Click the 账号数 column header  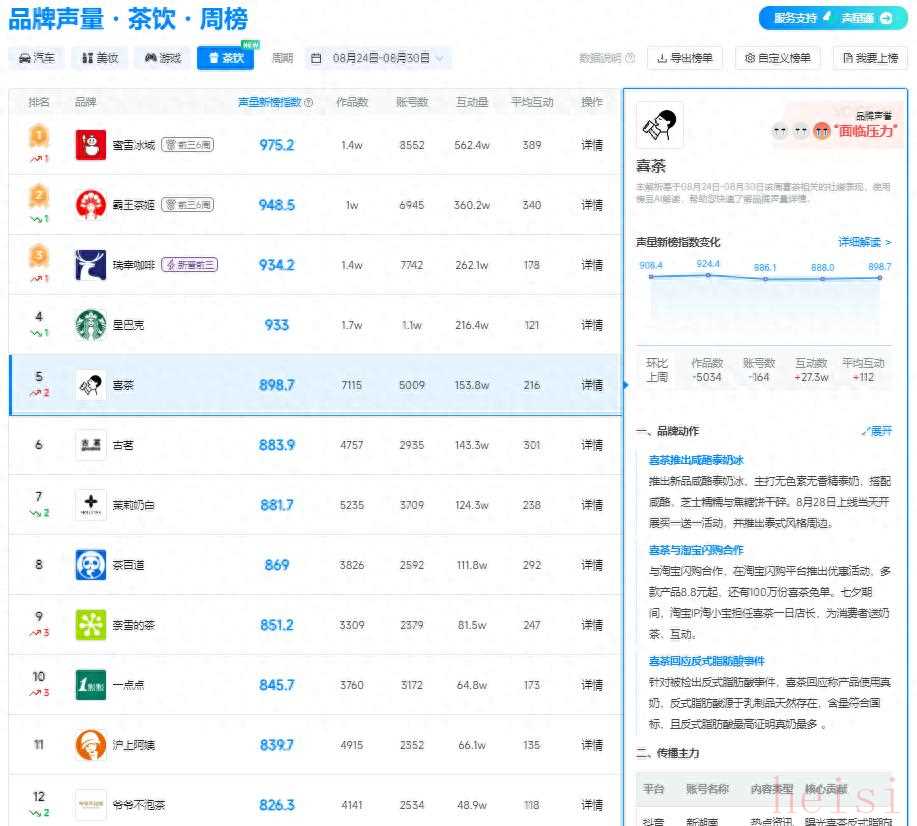(412, 102)
